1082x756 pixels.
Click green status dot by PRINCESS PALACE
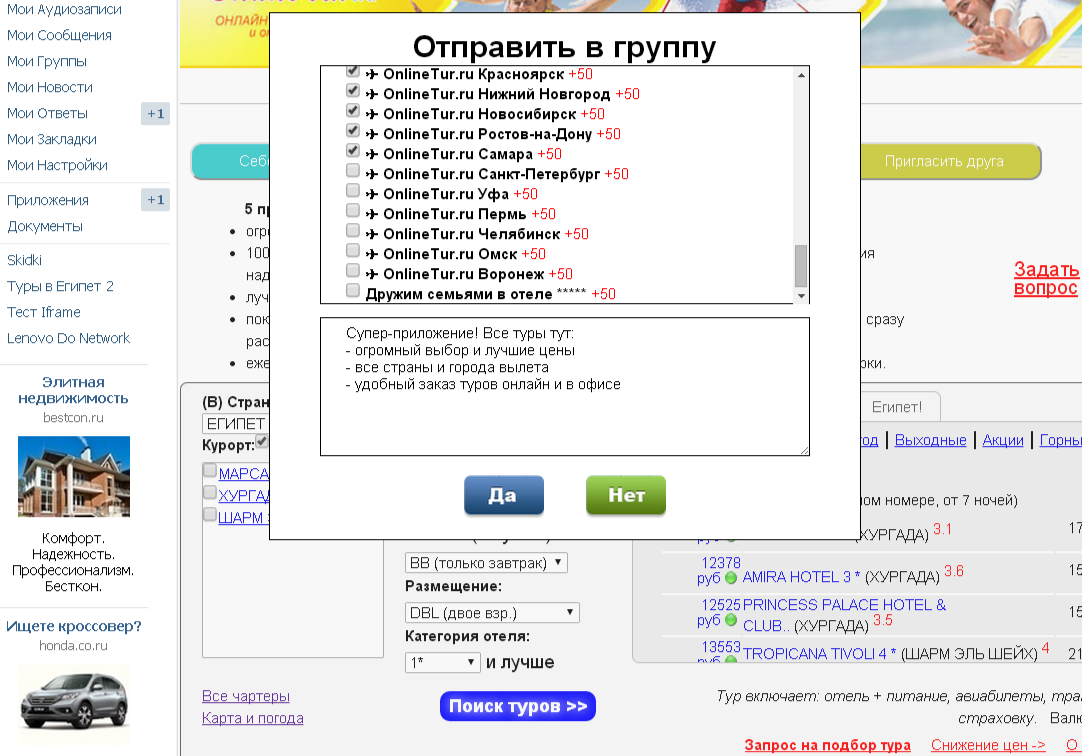[x=731, y=620]
